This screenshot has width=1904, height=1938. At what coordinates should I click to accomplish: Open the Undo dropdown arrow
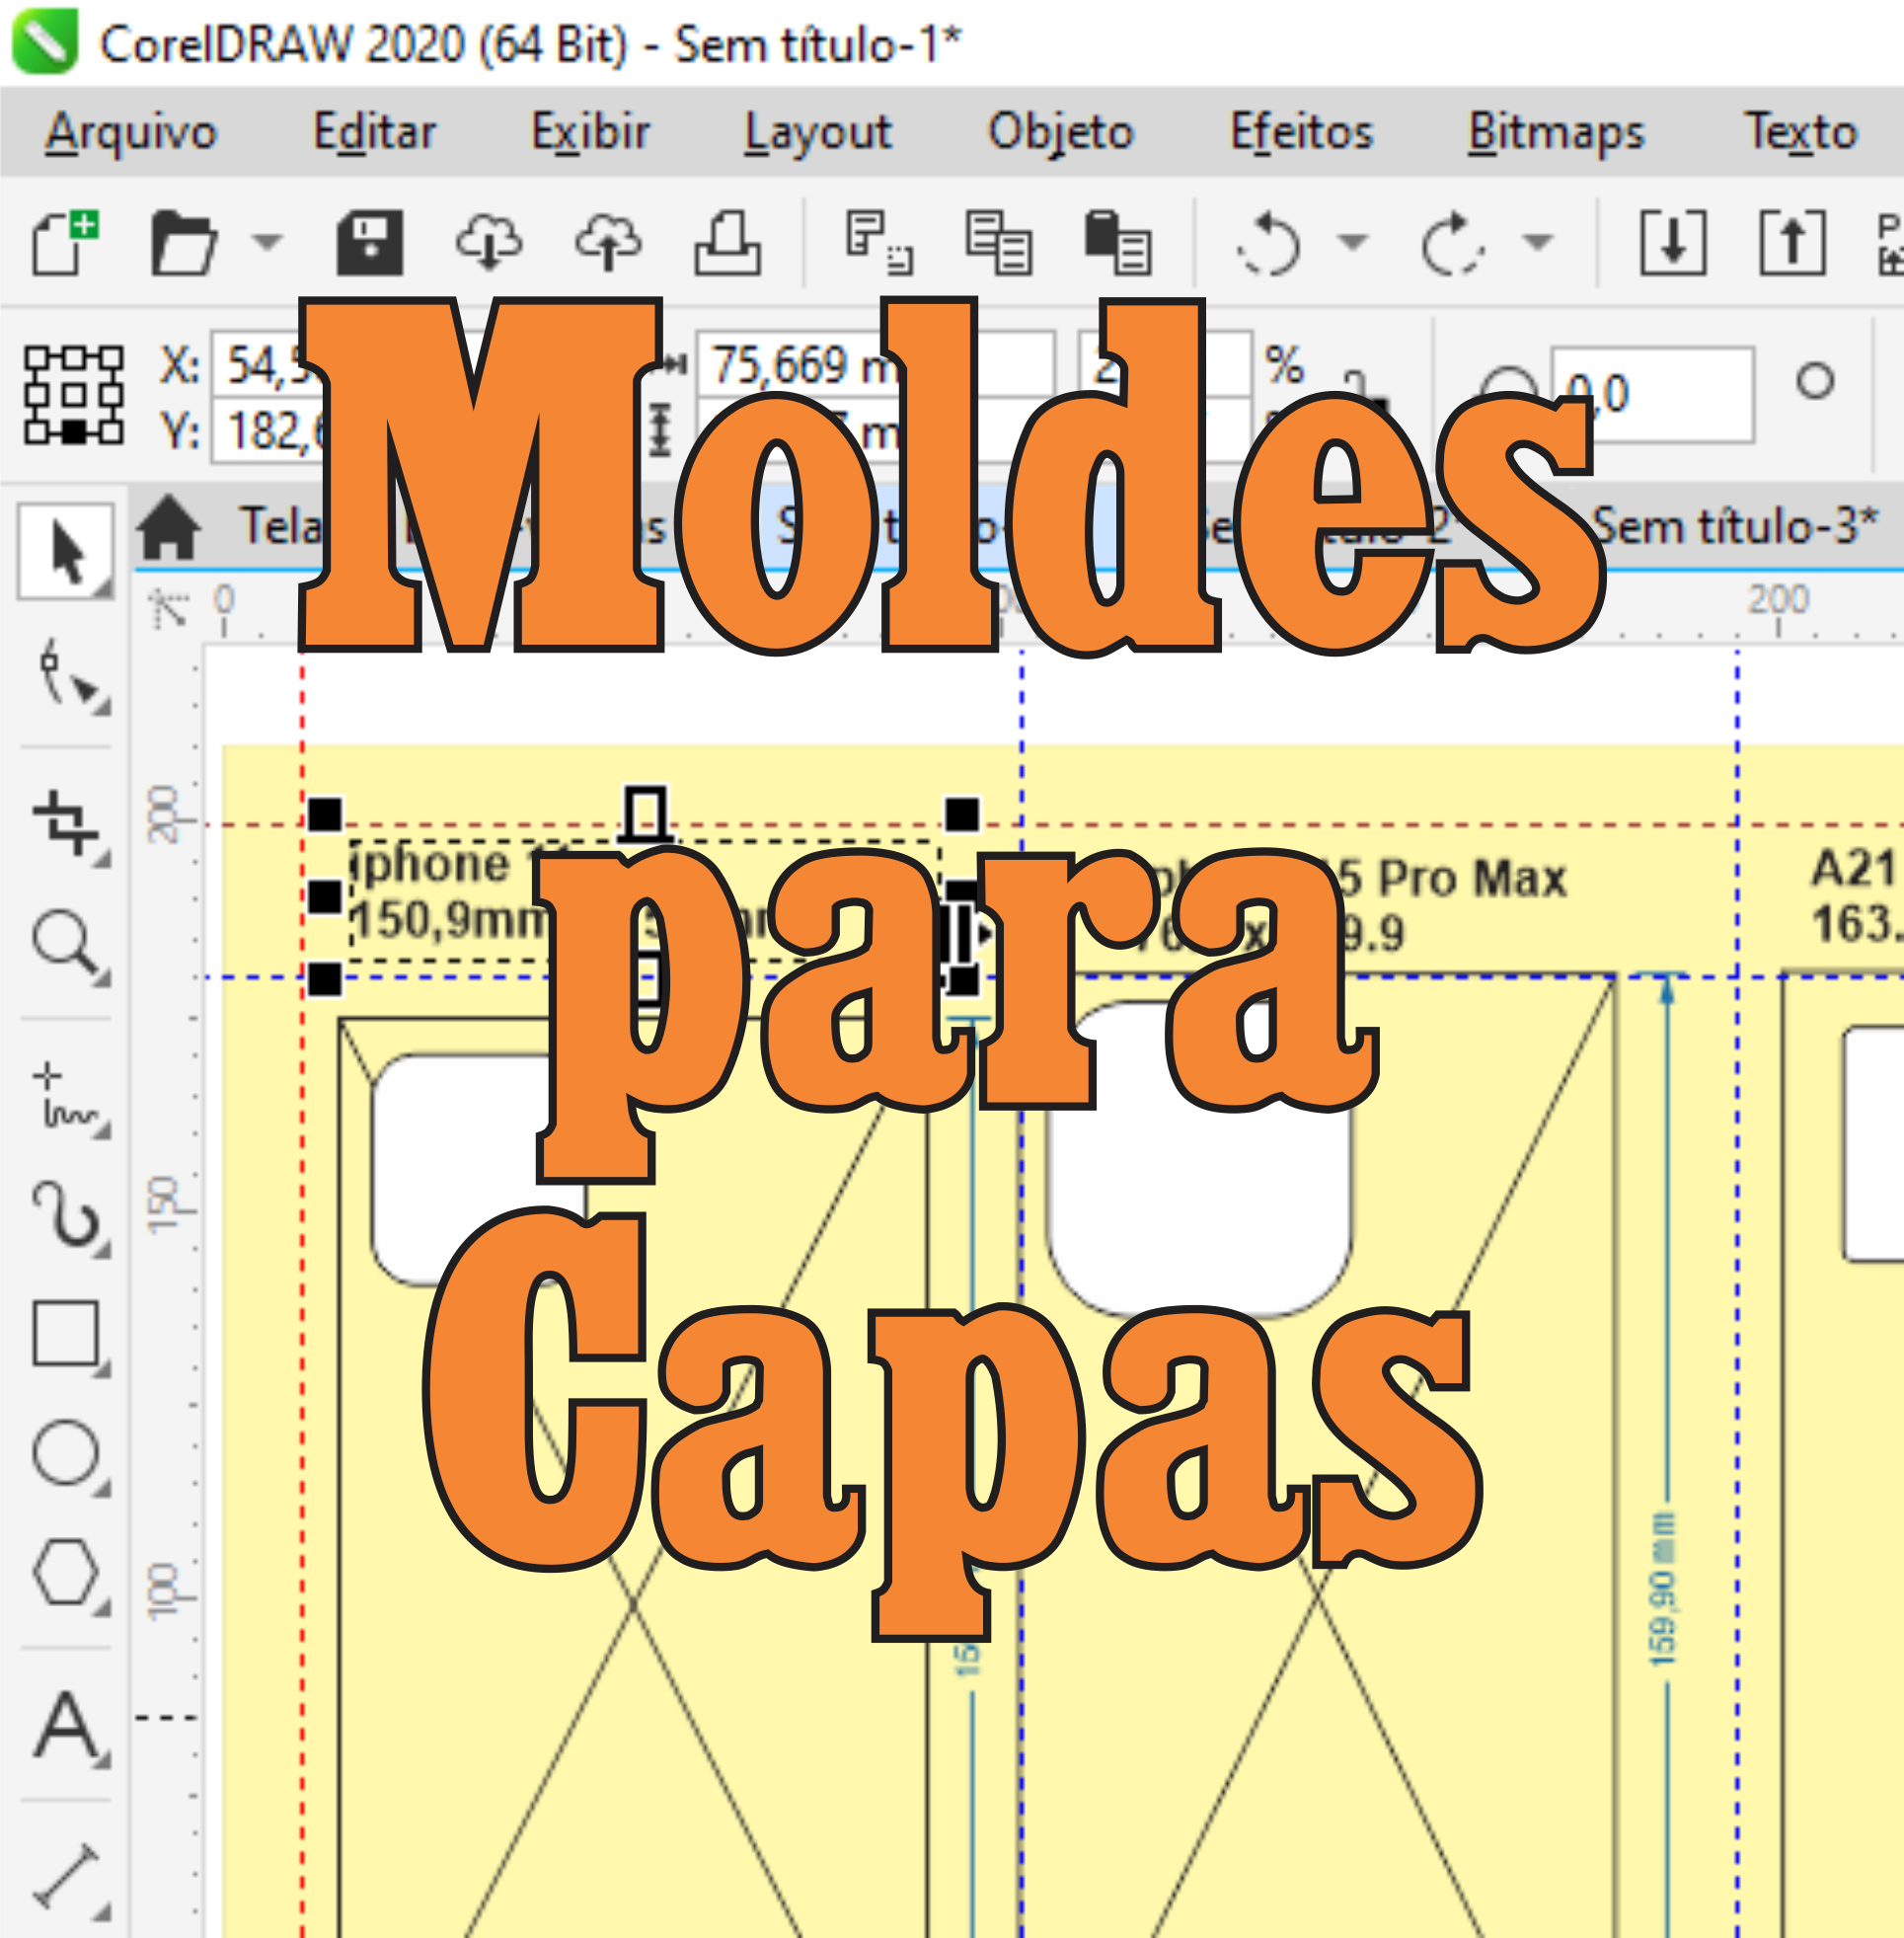(1352, 245)
